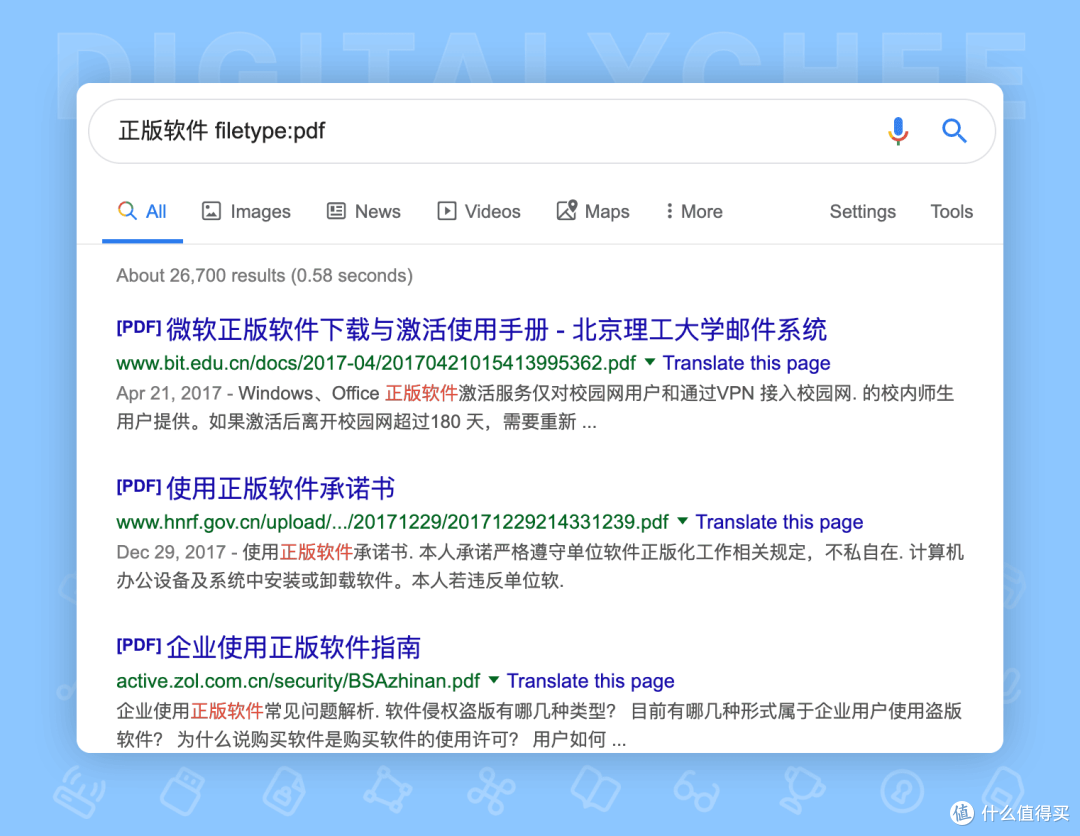Translate this page for zol.com.cn result
The height and width of the screenshot is (836, 1080).
(590, 681)
